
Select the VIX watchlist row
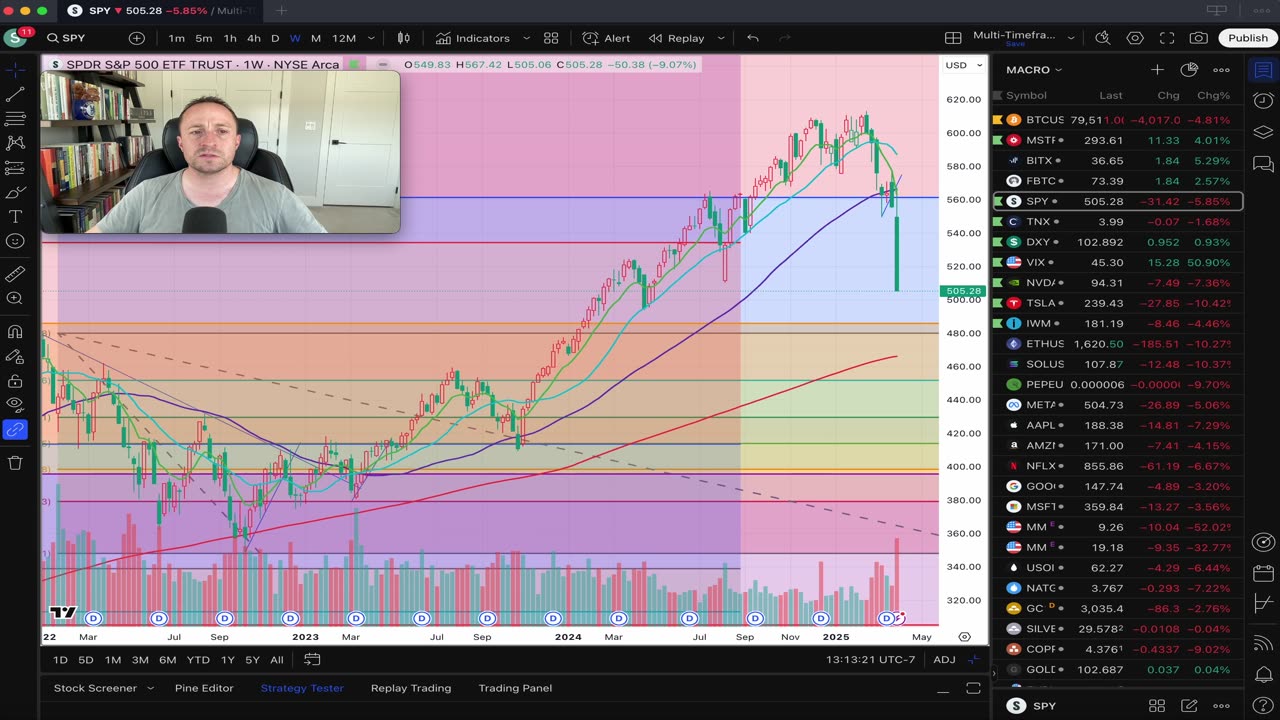coord(1117,263)
